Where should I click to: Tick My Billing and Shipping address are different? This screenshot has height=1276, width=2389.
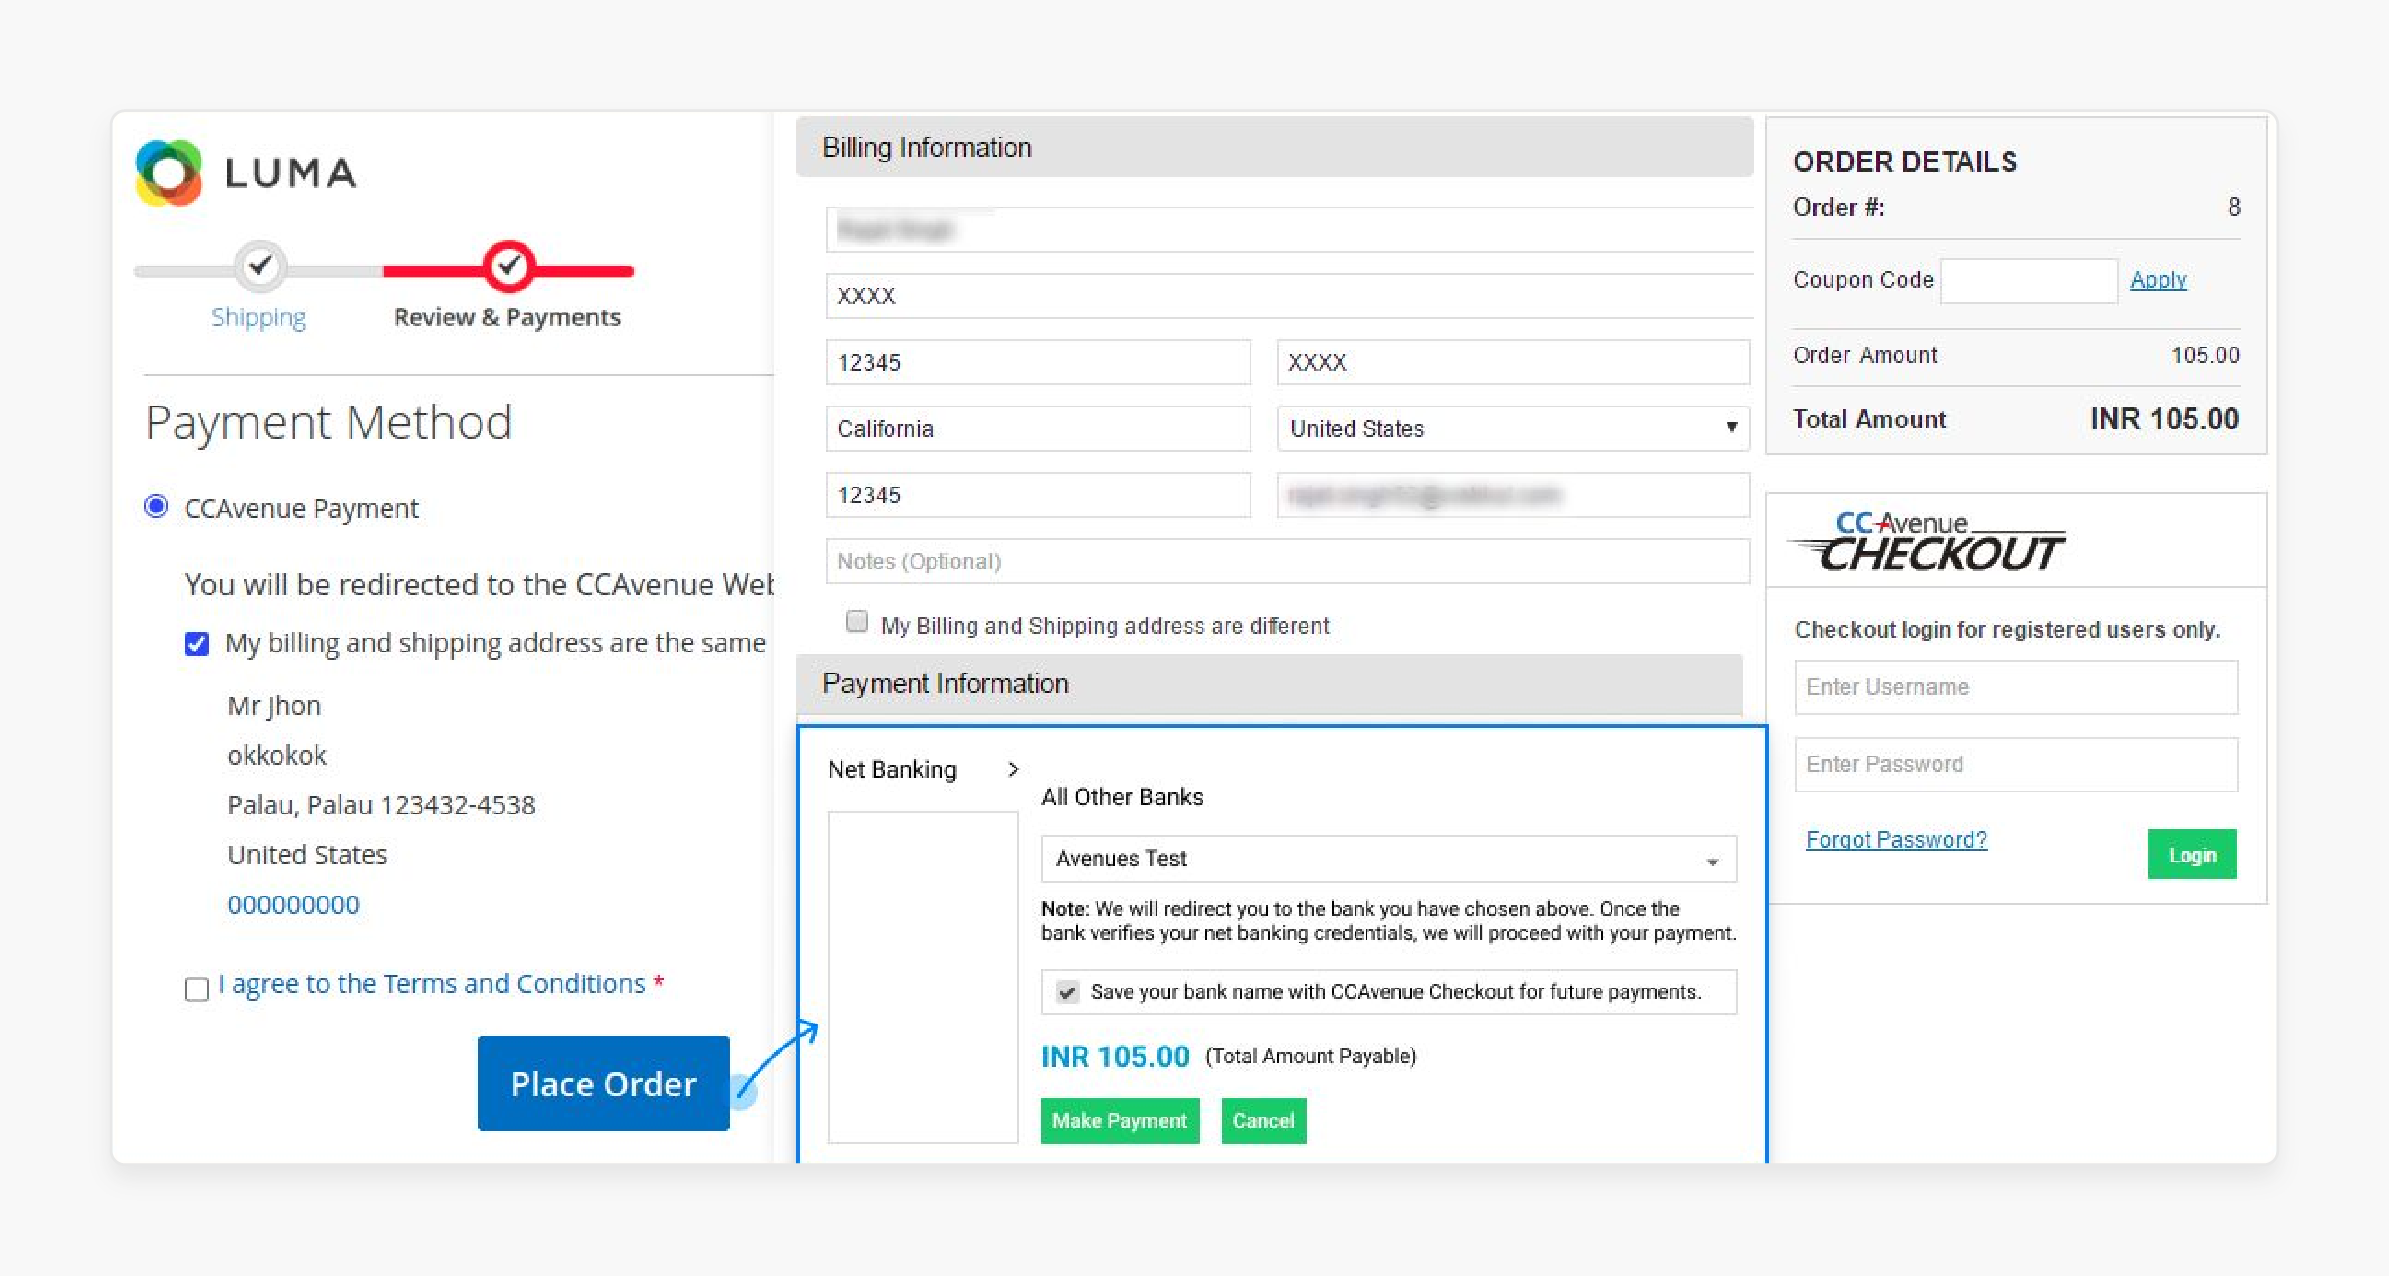coord(857,622)
